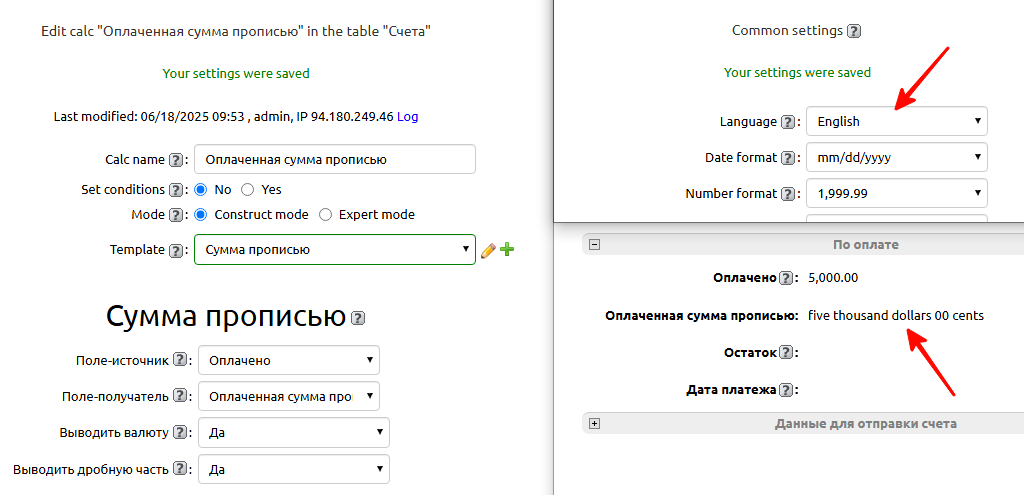Click the pencil edit template icon
This screenshot has width=1024, height=495.
pos(488,250)
